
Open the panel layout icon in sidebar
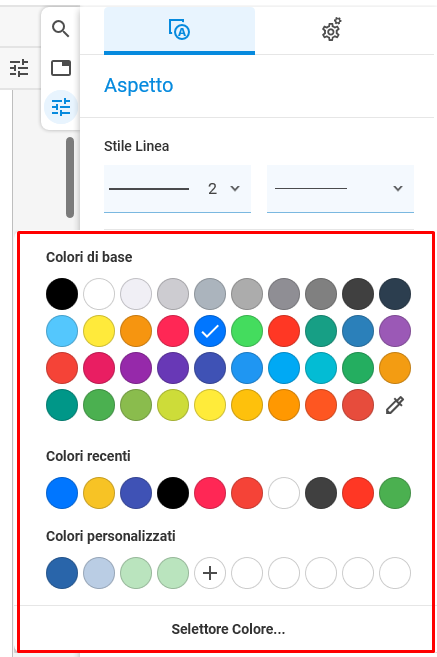click(x=61, y=68)
